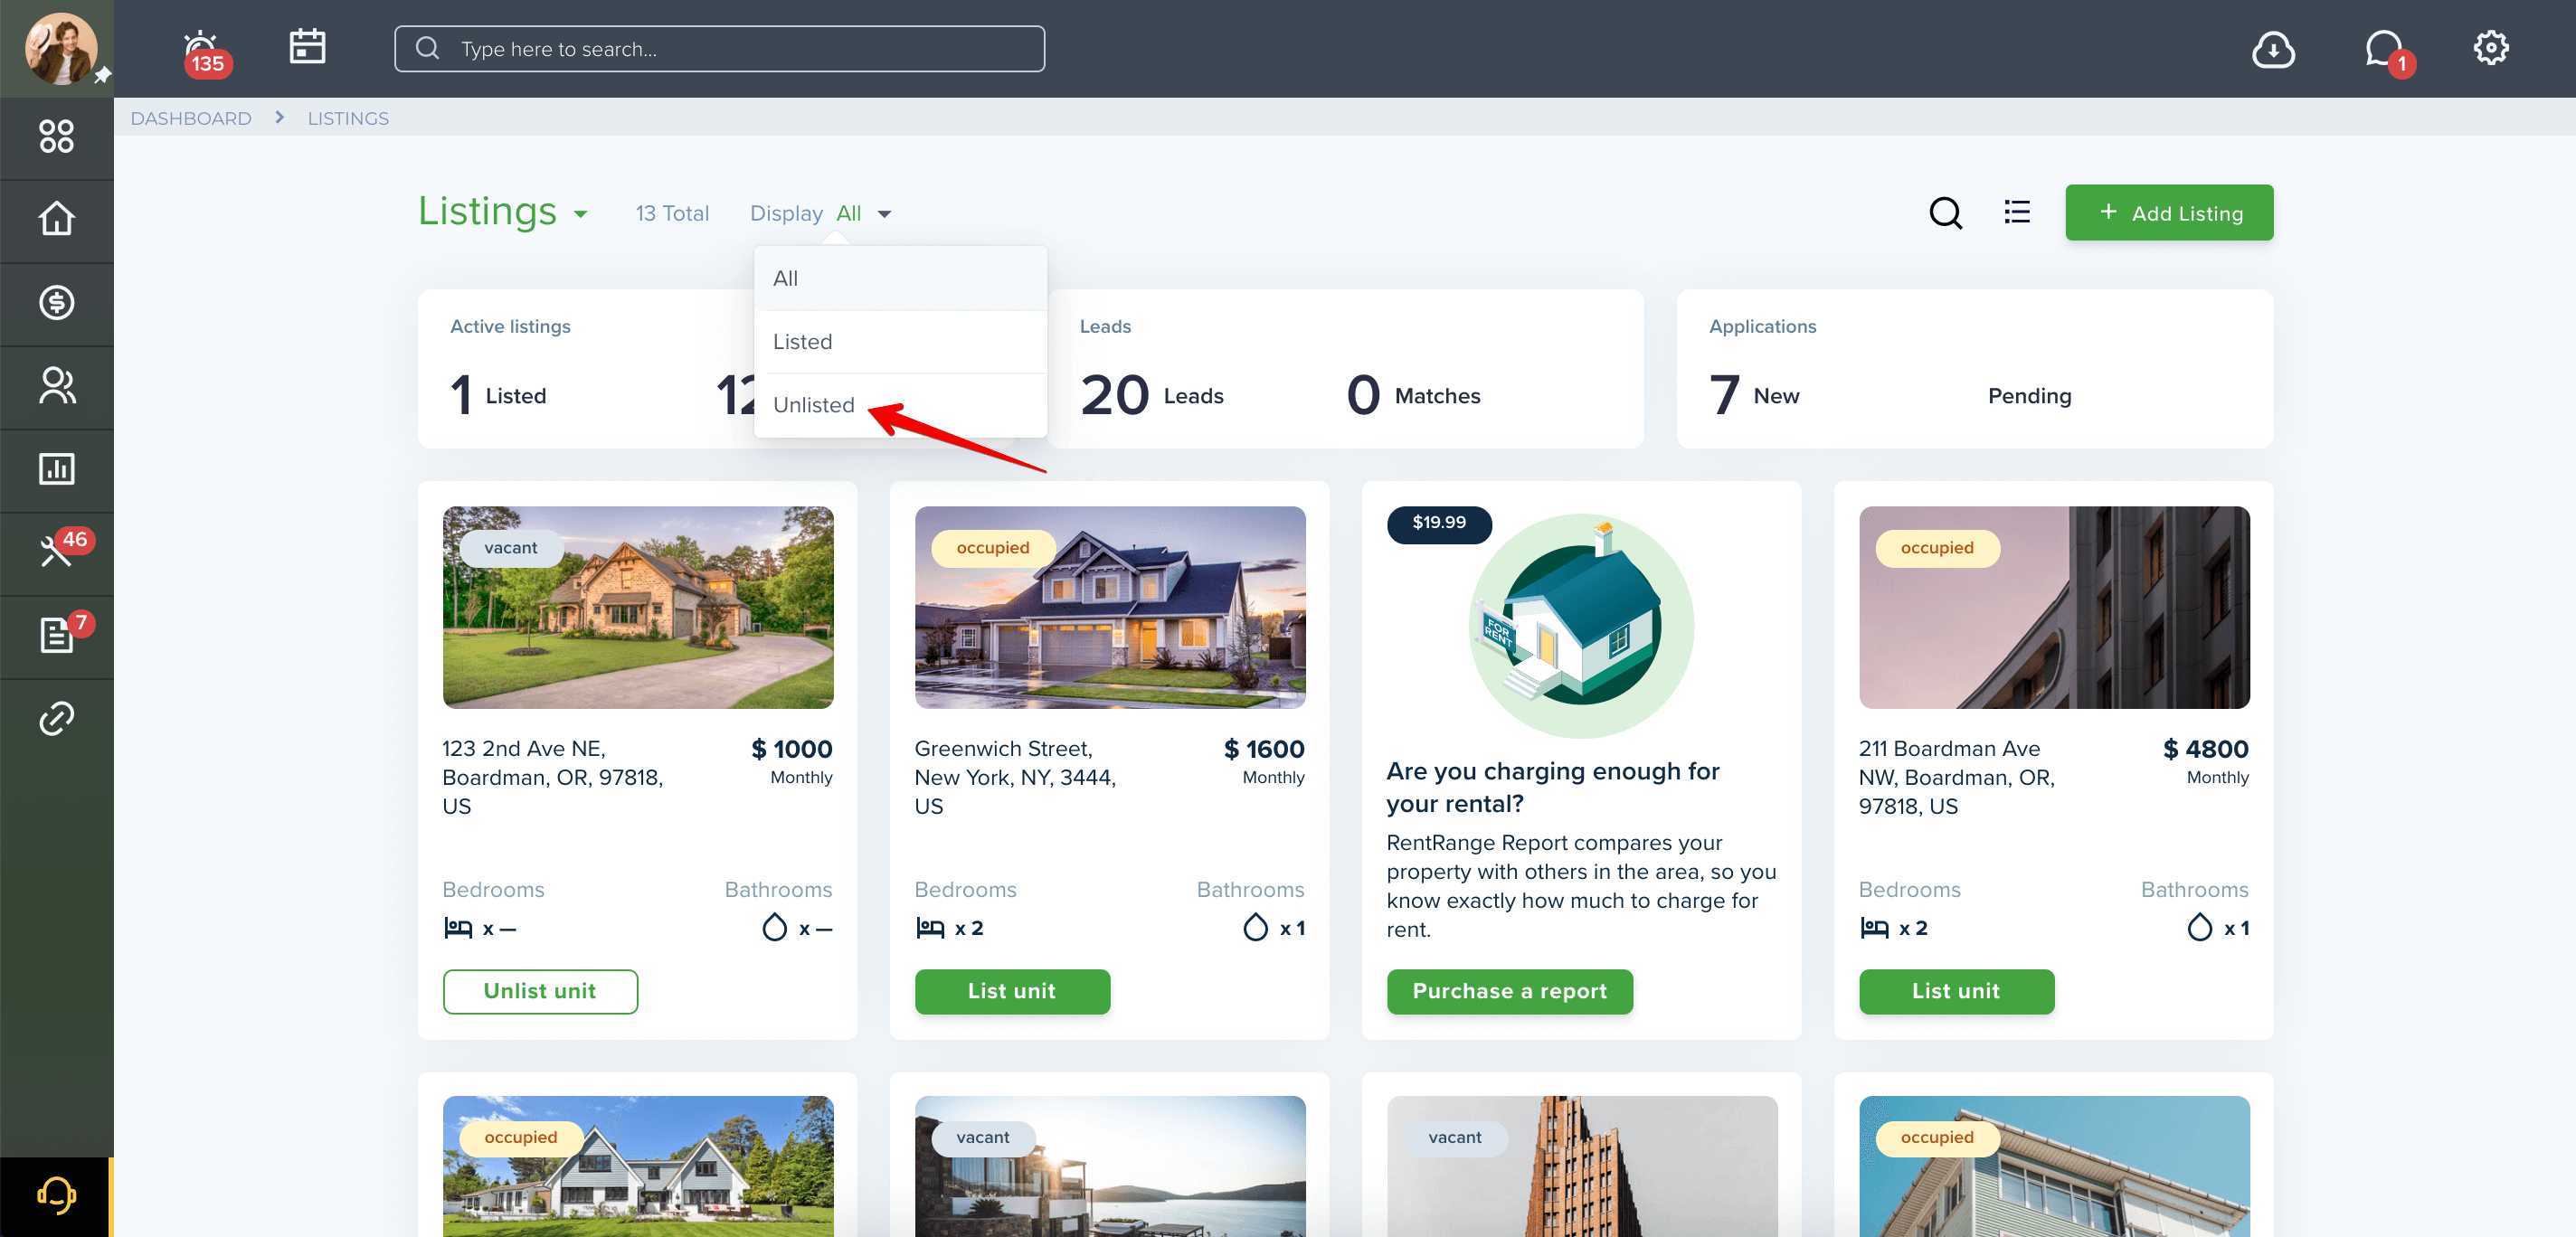This screenshot has width=2576, height=1237.
Task: Open contacts people icon in sidebar
Action: [x=57, y=385]
